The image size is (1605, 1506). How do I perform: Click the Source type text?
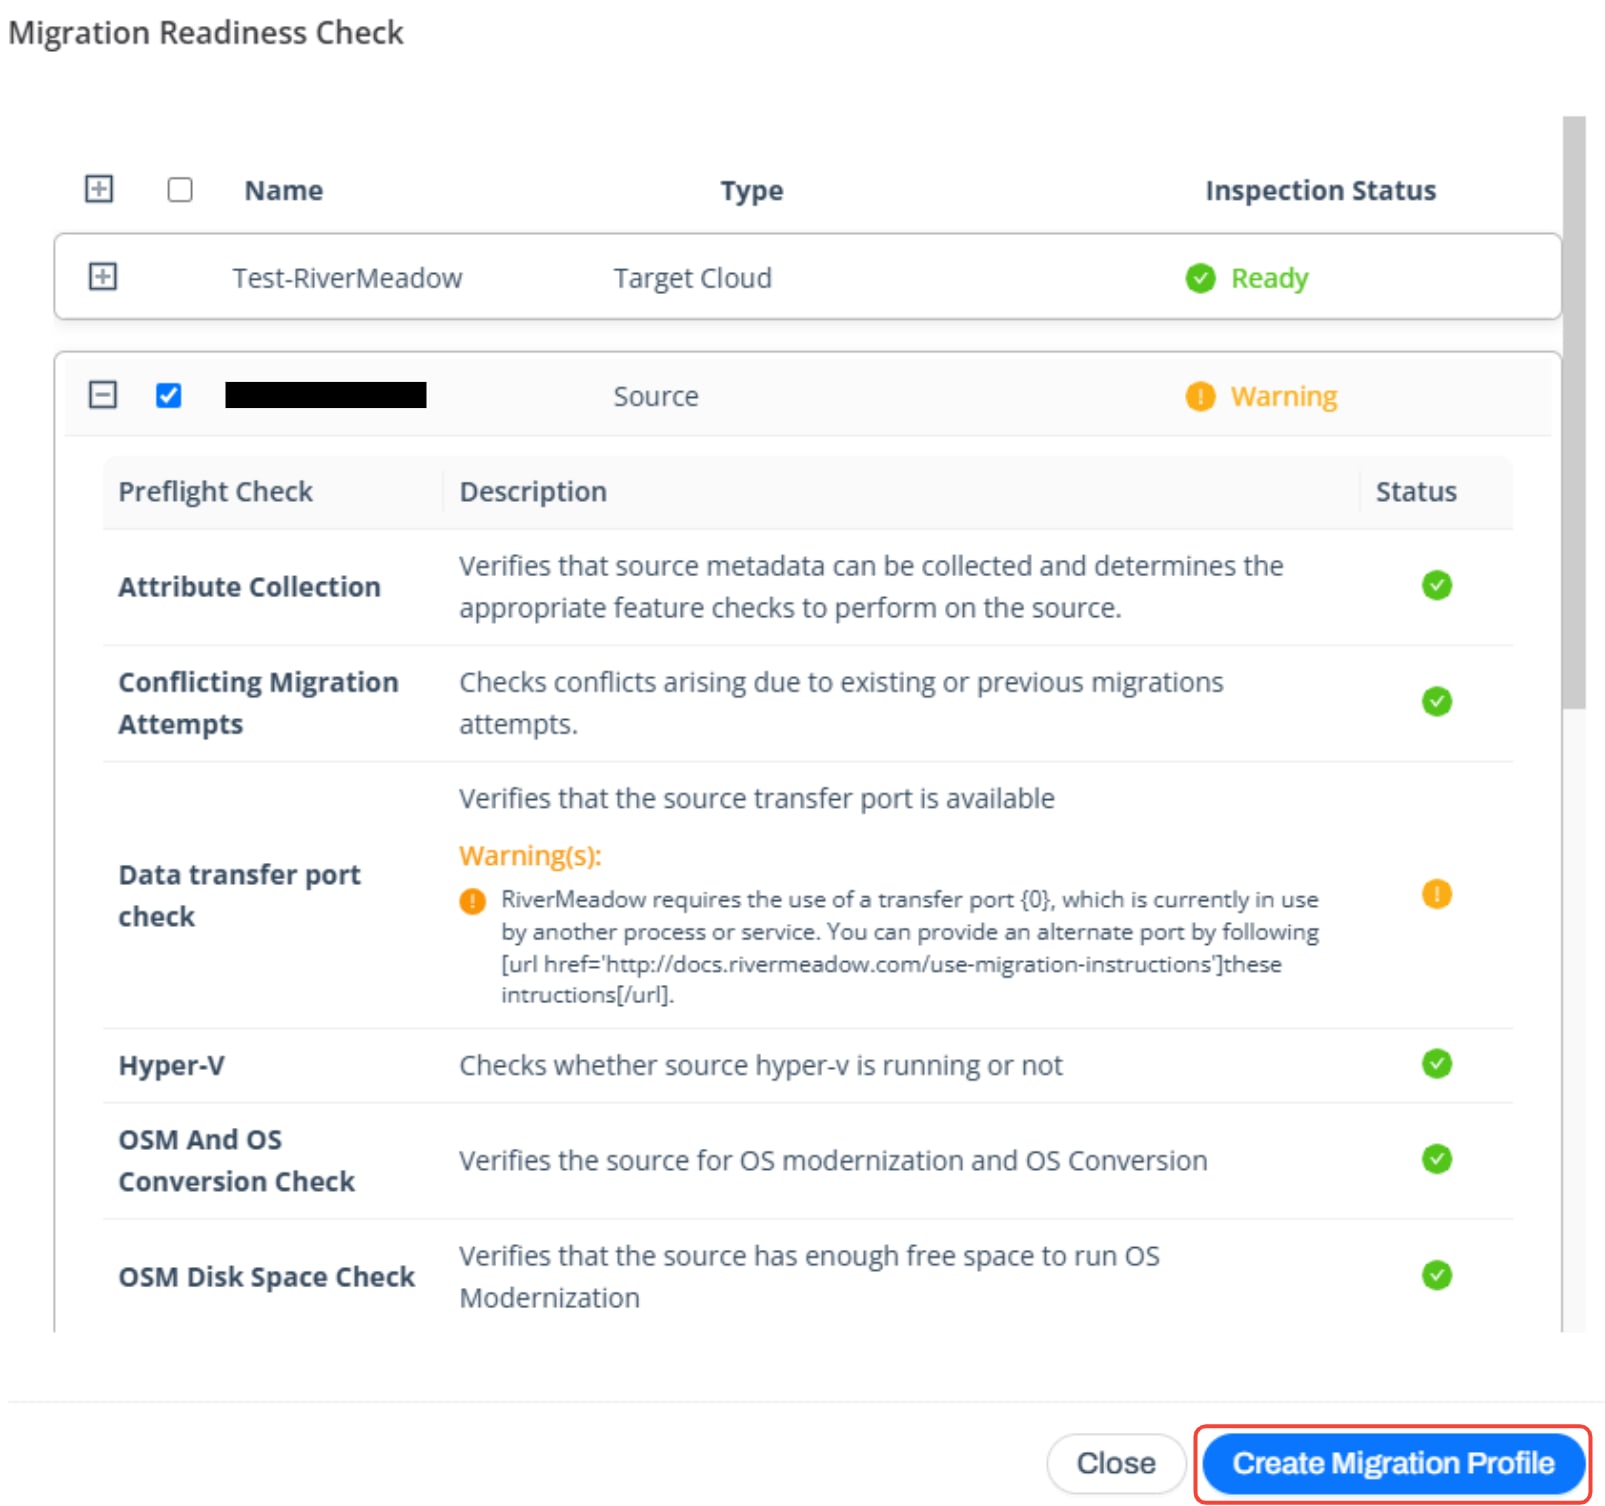[656, 396]
